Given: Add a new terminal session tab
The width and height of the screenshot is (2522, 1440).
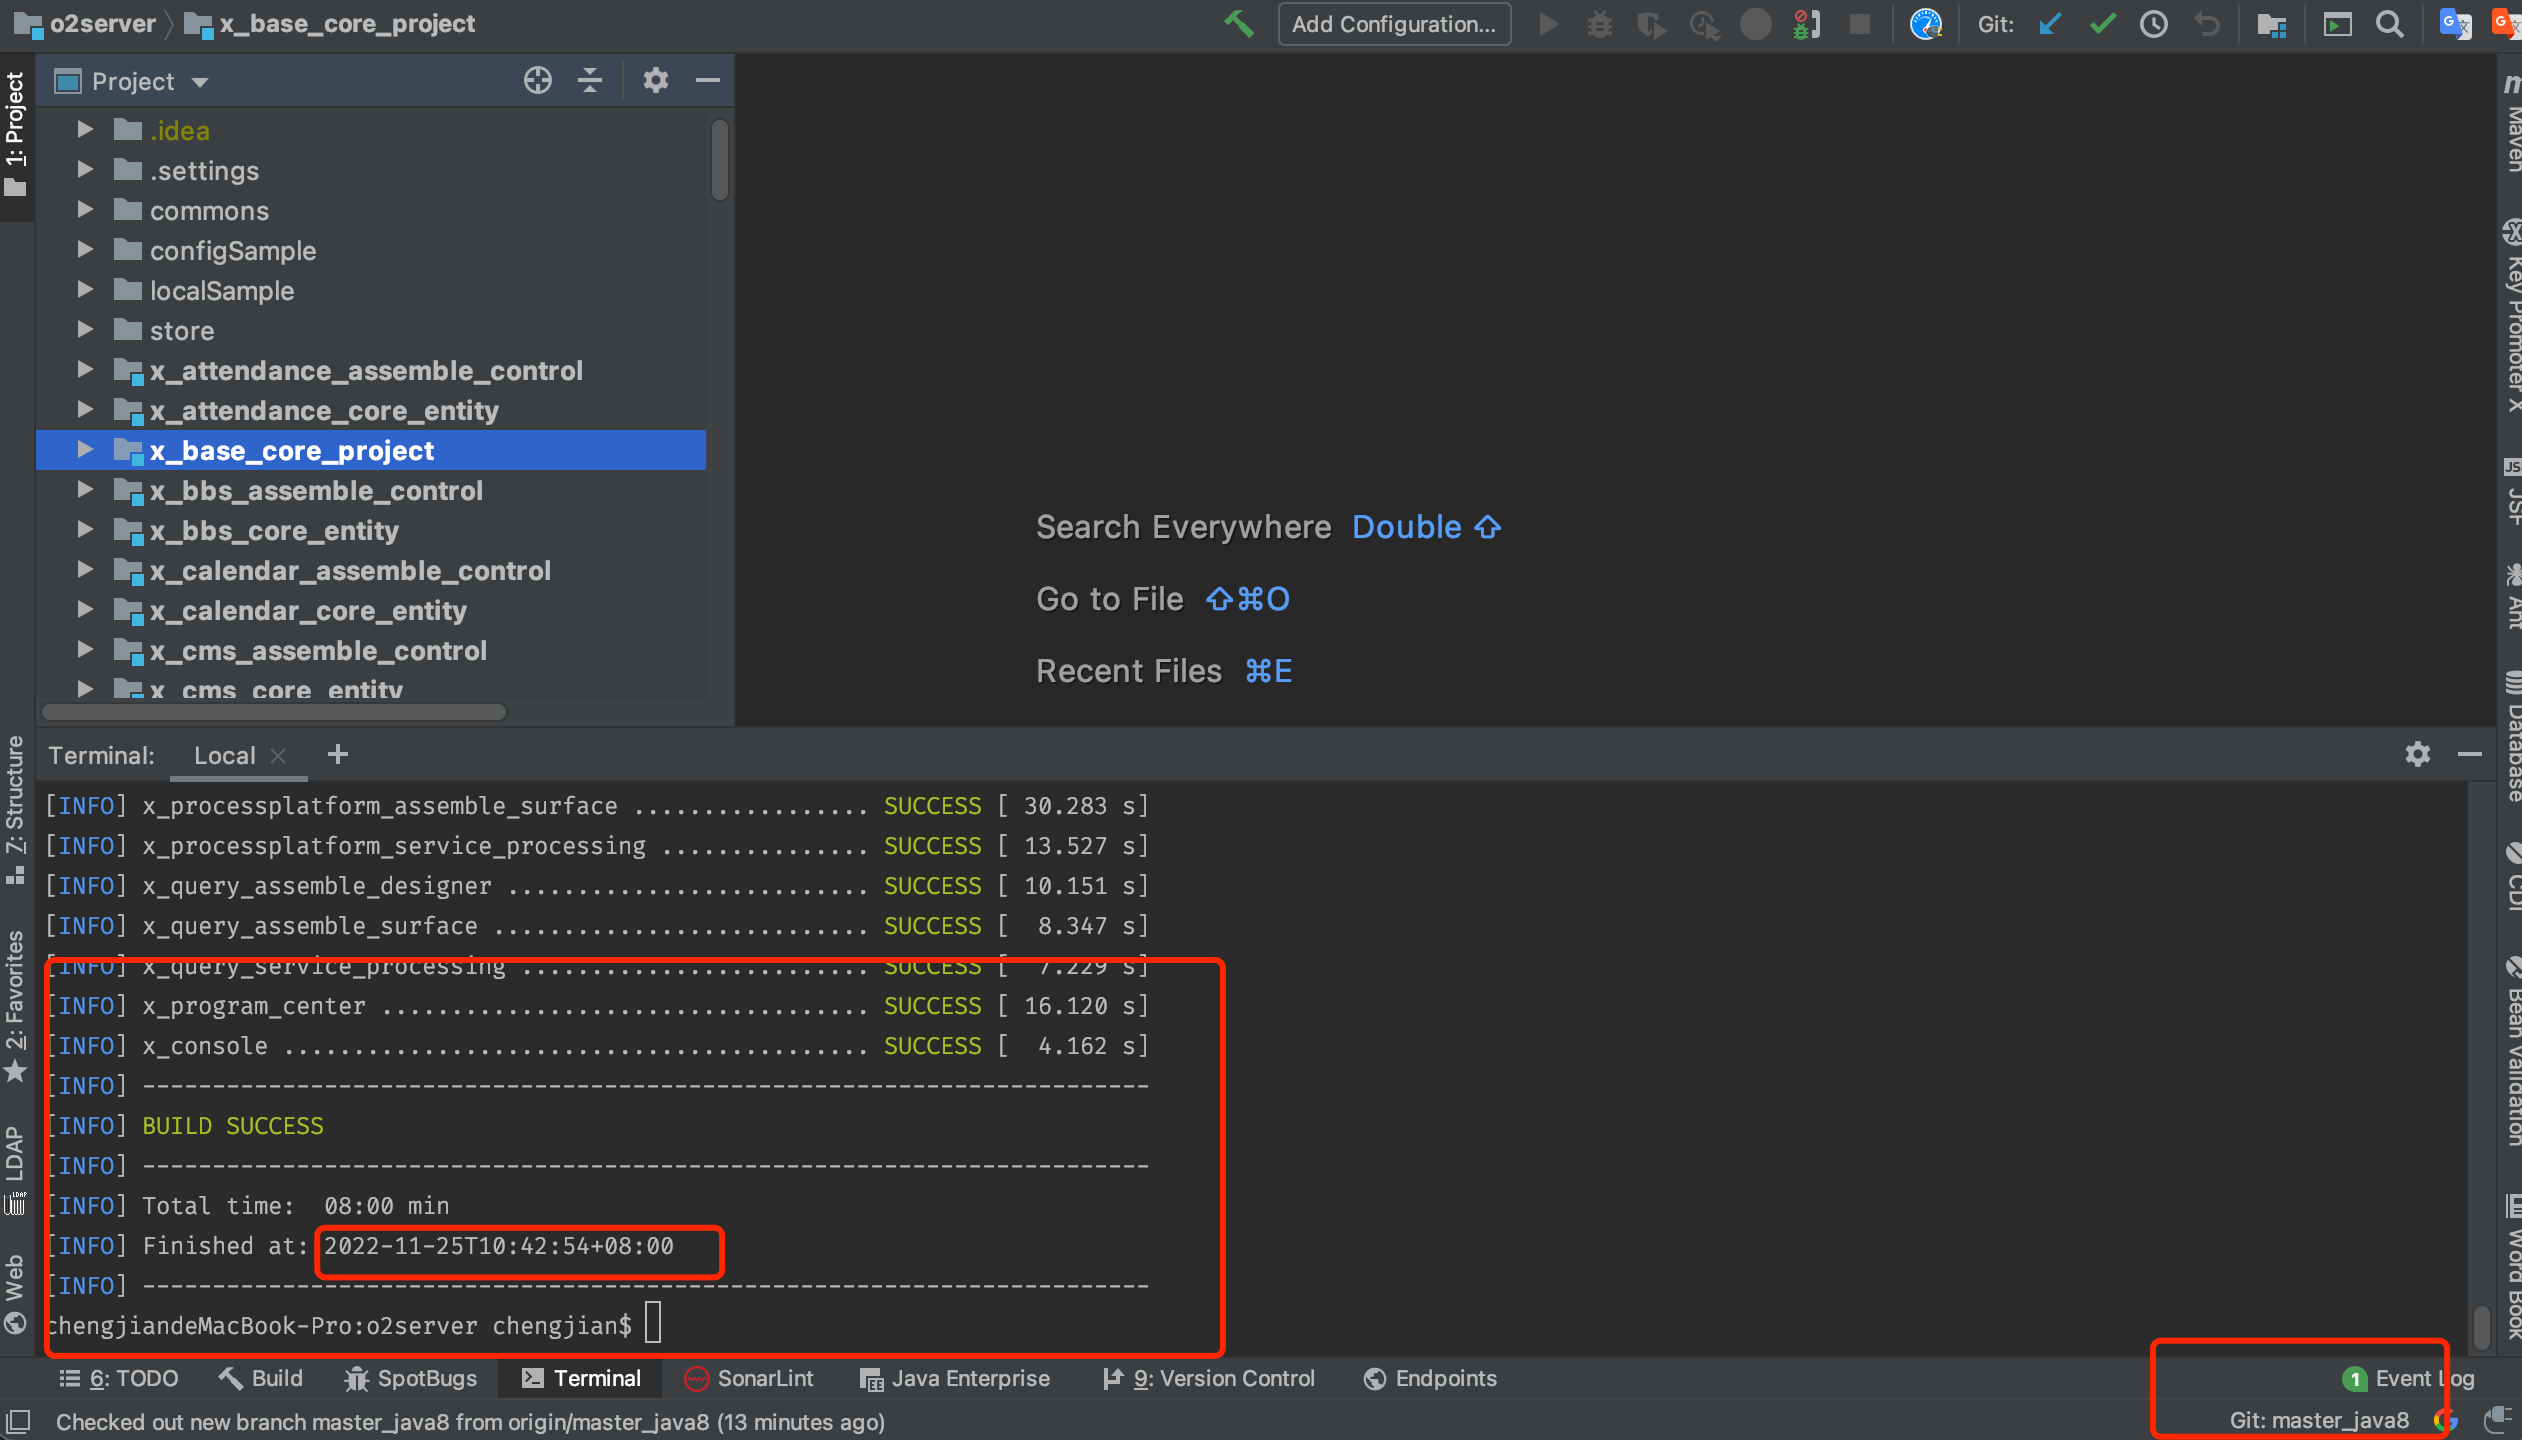Looking at the screenshot, I should (338, 754).
